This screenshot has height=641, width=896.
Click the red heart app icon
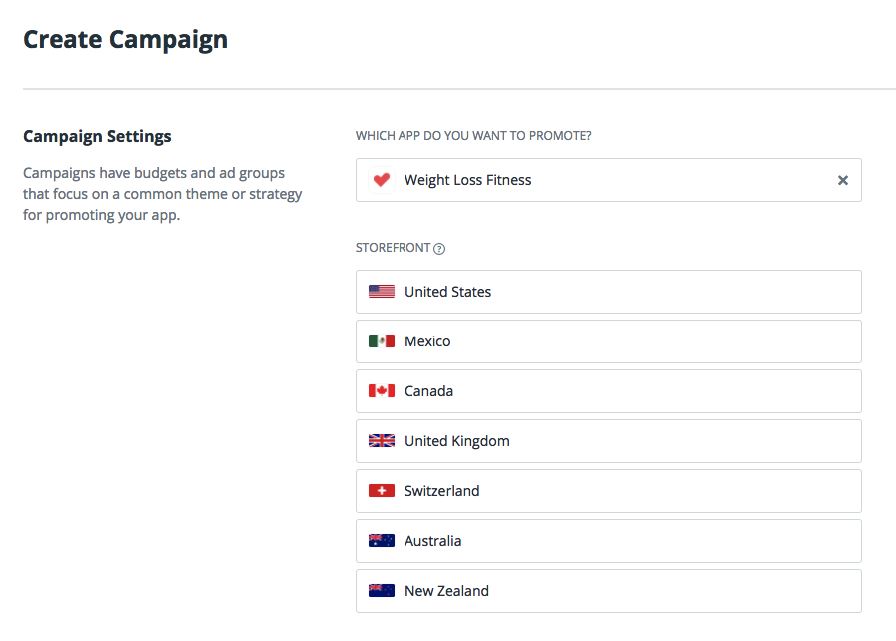coord(381,180)
